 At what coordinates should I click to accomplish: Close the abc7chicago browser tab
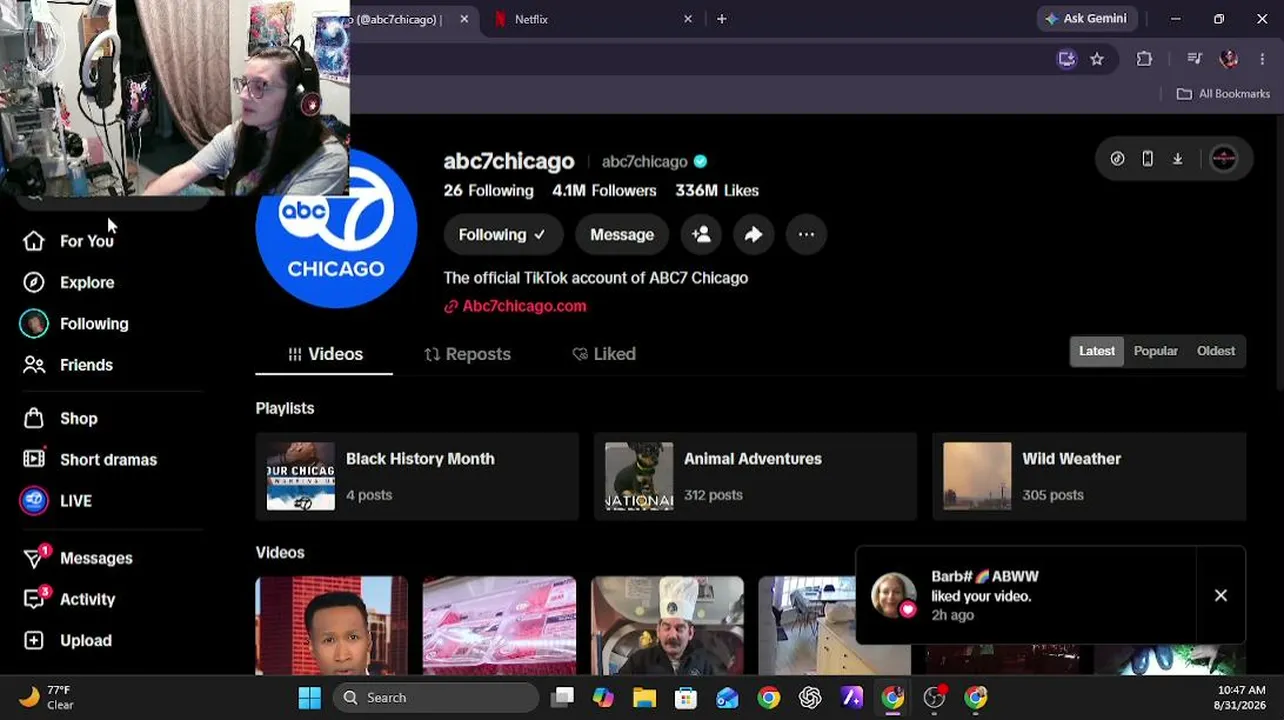click(464, 19)
